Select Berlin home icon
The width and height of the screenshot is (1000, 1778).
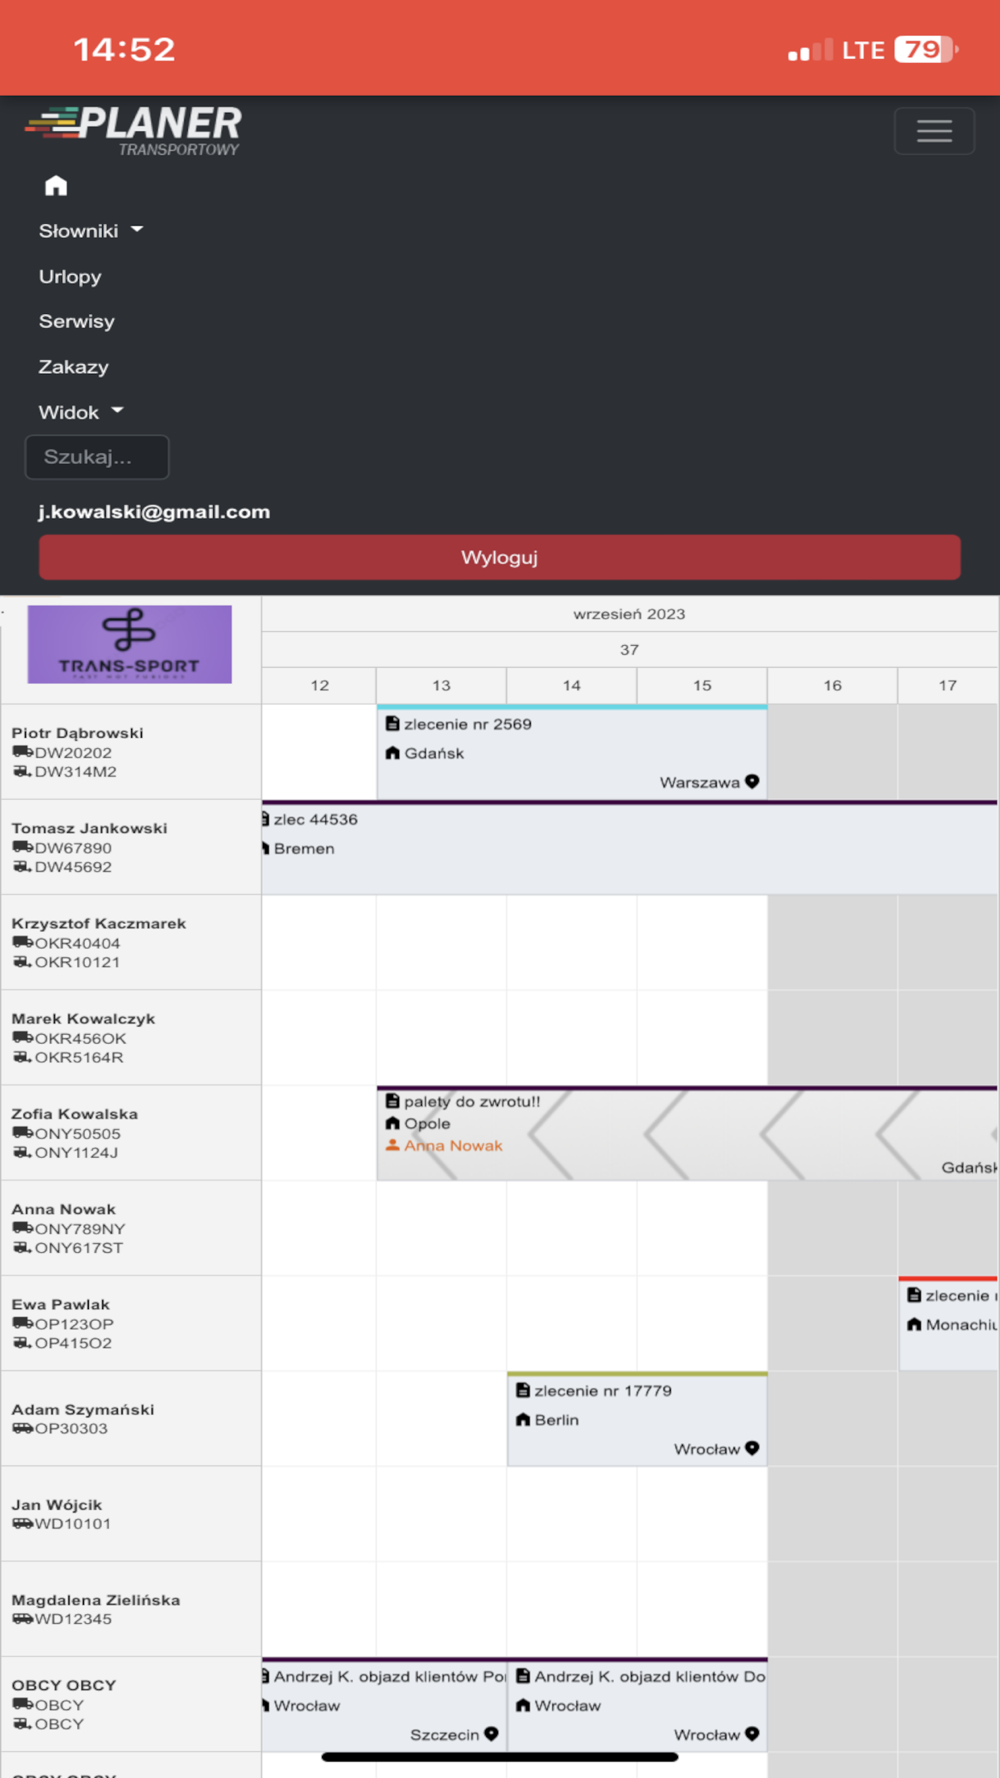522,1419
